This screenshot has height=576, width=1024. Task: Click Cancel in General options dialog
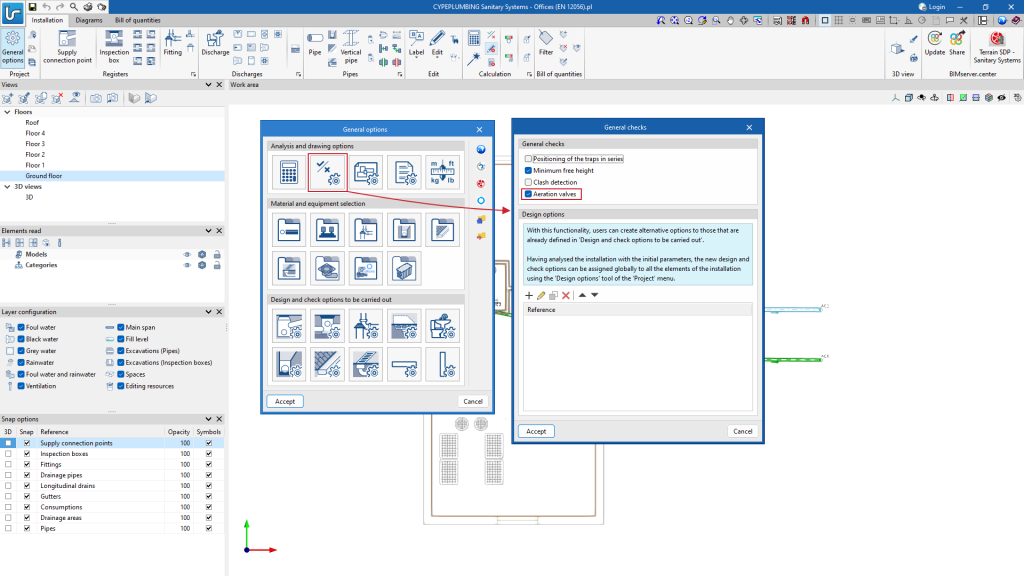pyautogui.click(x=473, y=402)
